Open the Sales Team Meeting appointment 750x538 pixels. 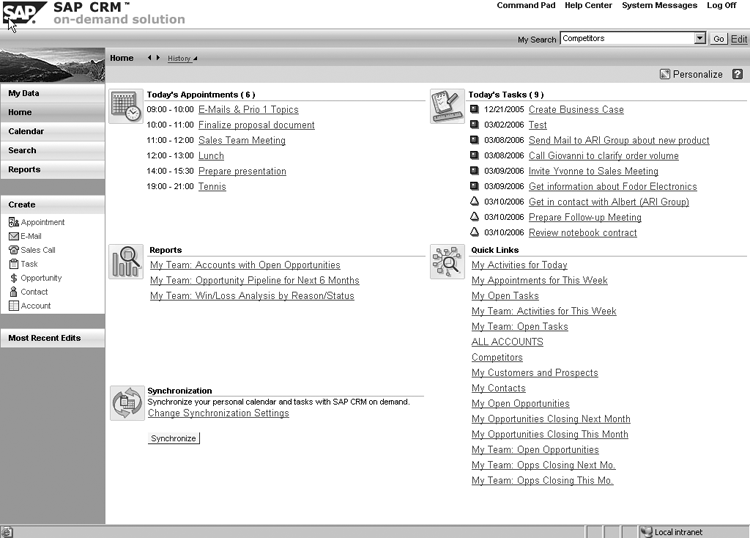[241, 141]
